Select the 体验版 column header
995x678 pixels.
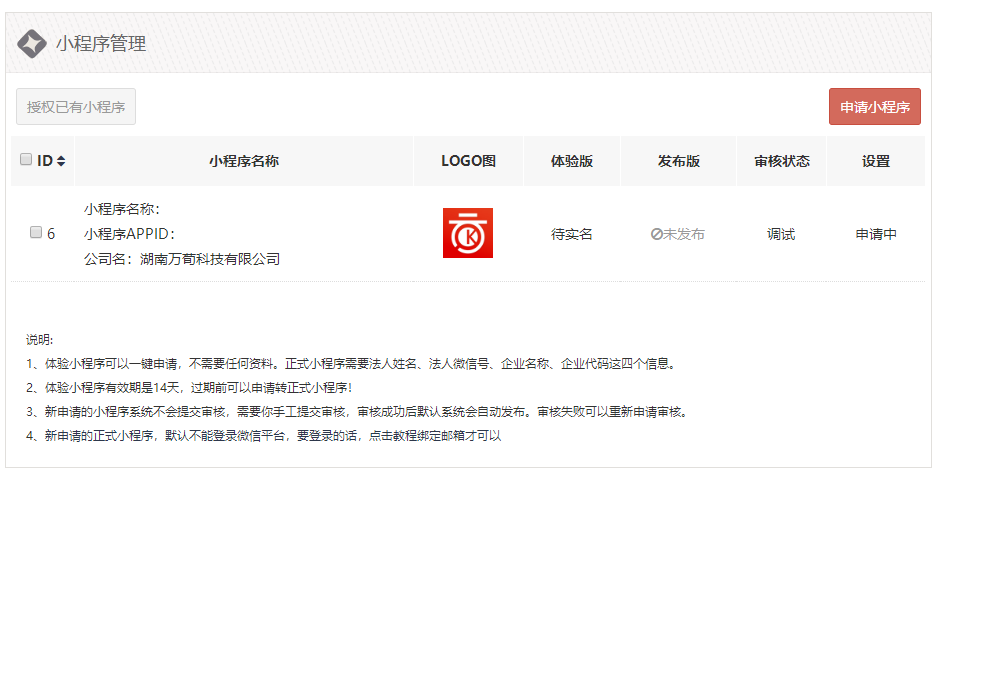[x=572, y=161]
